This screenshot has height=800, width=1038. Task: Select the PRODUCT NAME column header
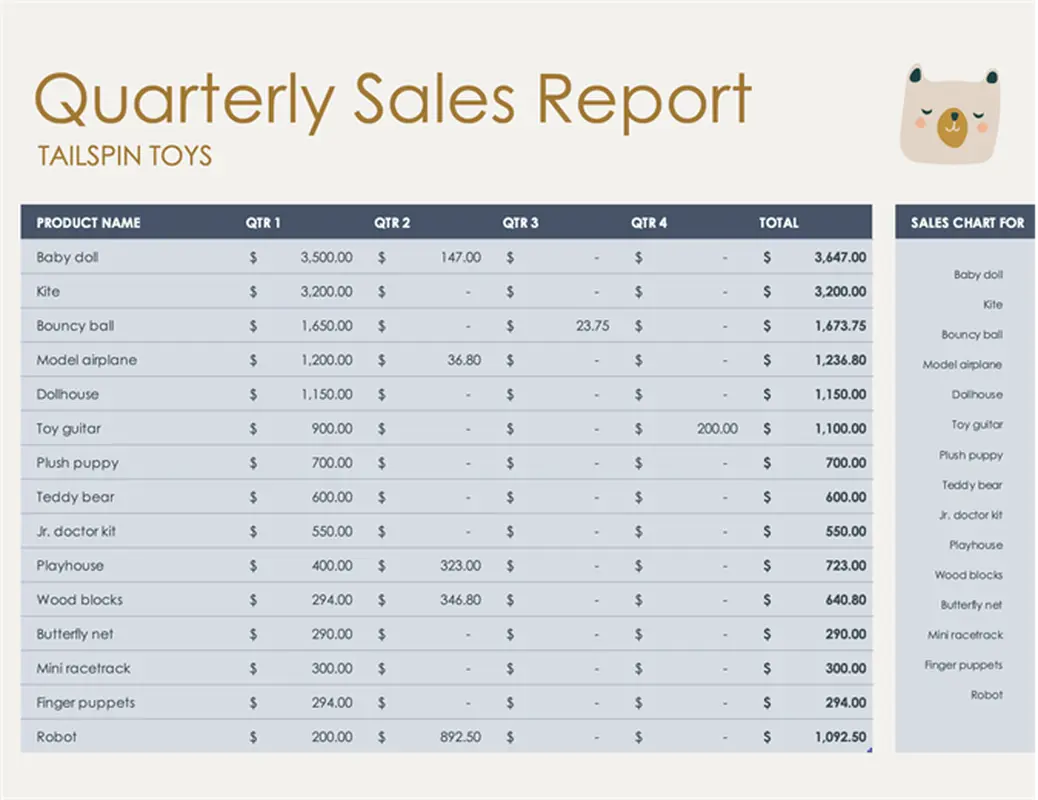click(88, 223)
